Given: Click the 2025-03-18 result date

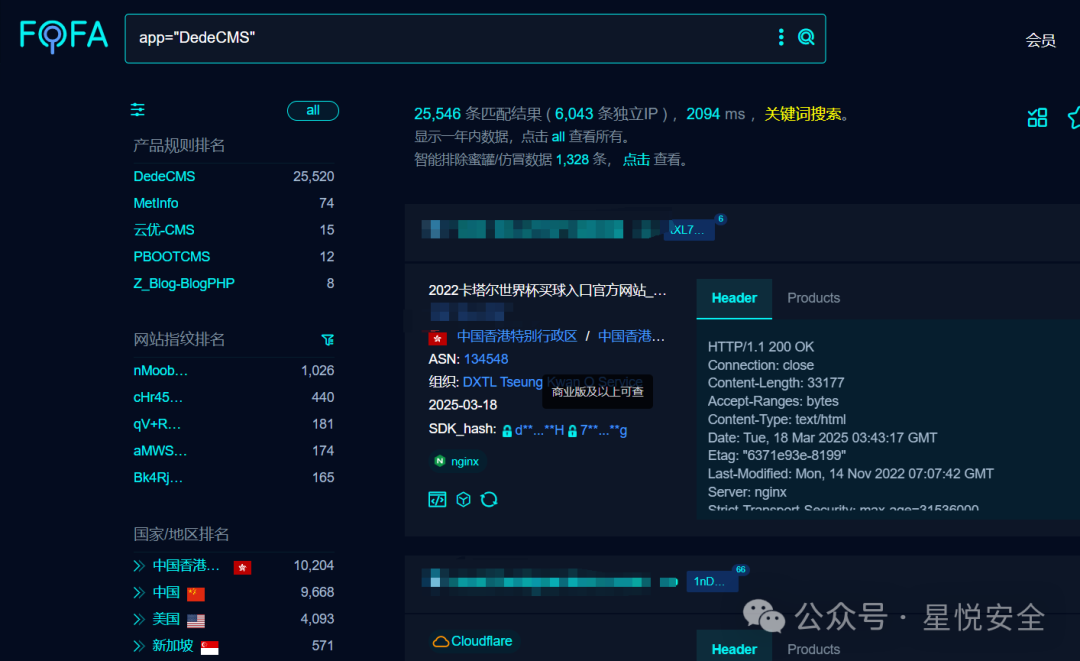Looking at the screenshot, I should point(463,405).
